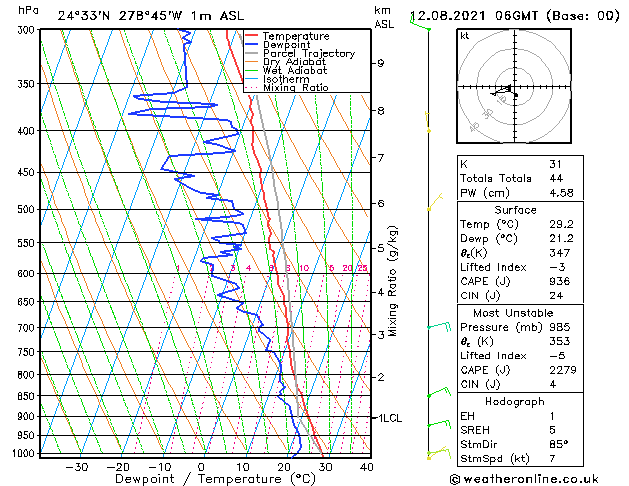Click the green wind barb at 850 hPa
The width and height of the screenshot is (629, 486).
[x=439, y=392]
